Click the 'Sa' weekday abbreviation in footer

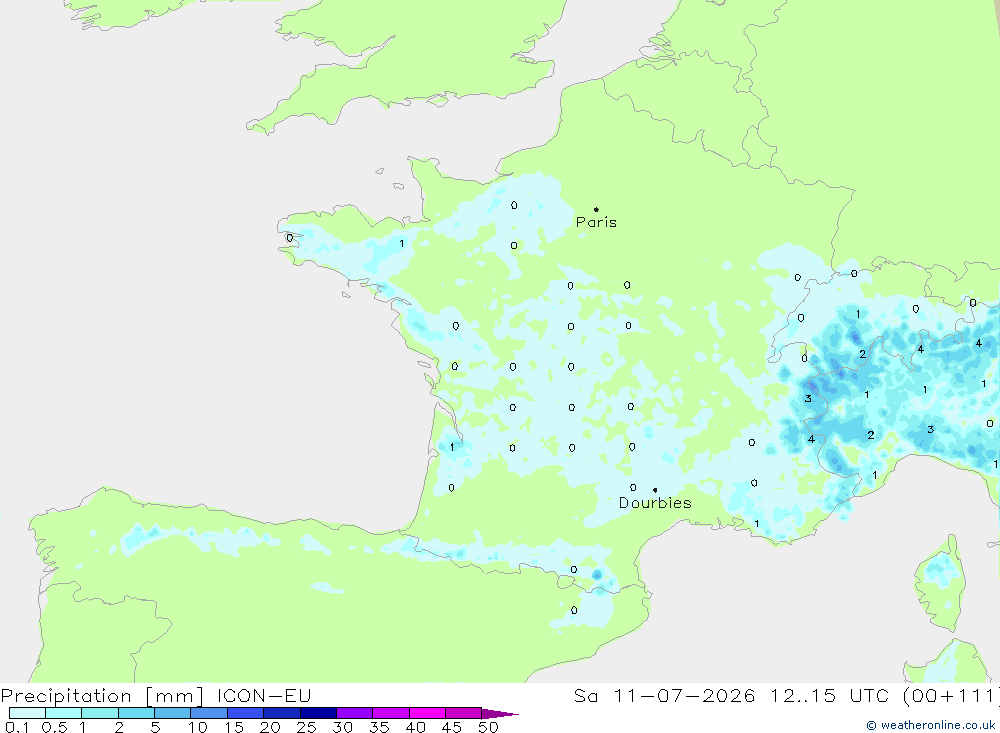[x=585, y=696]
